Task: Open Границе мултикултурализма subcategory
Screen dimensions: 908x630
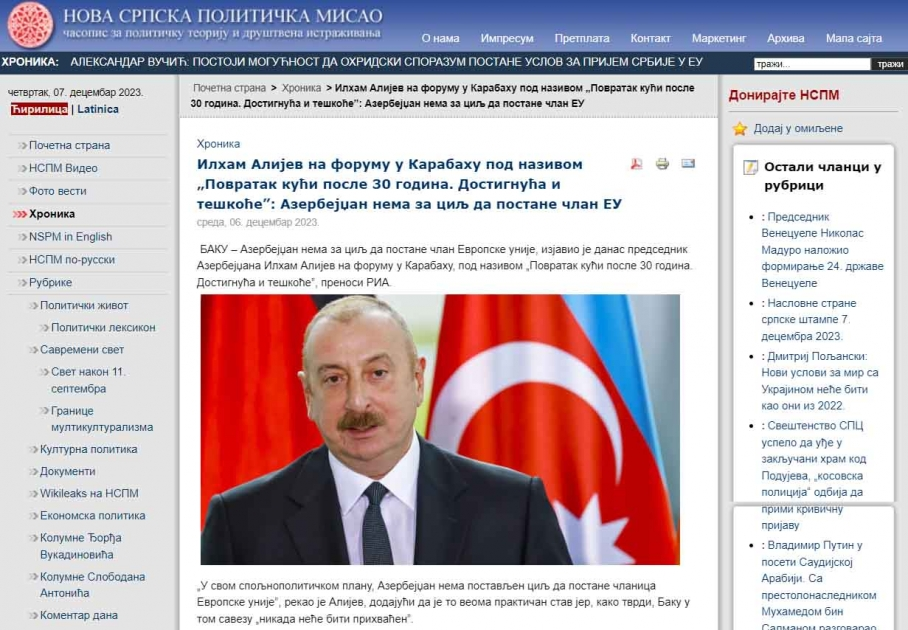Action: (102, 419)
